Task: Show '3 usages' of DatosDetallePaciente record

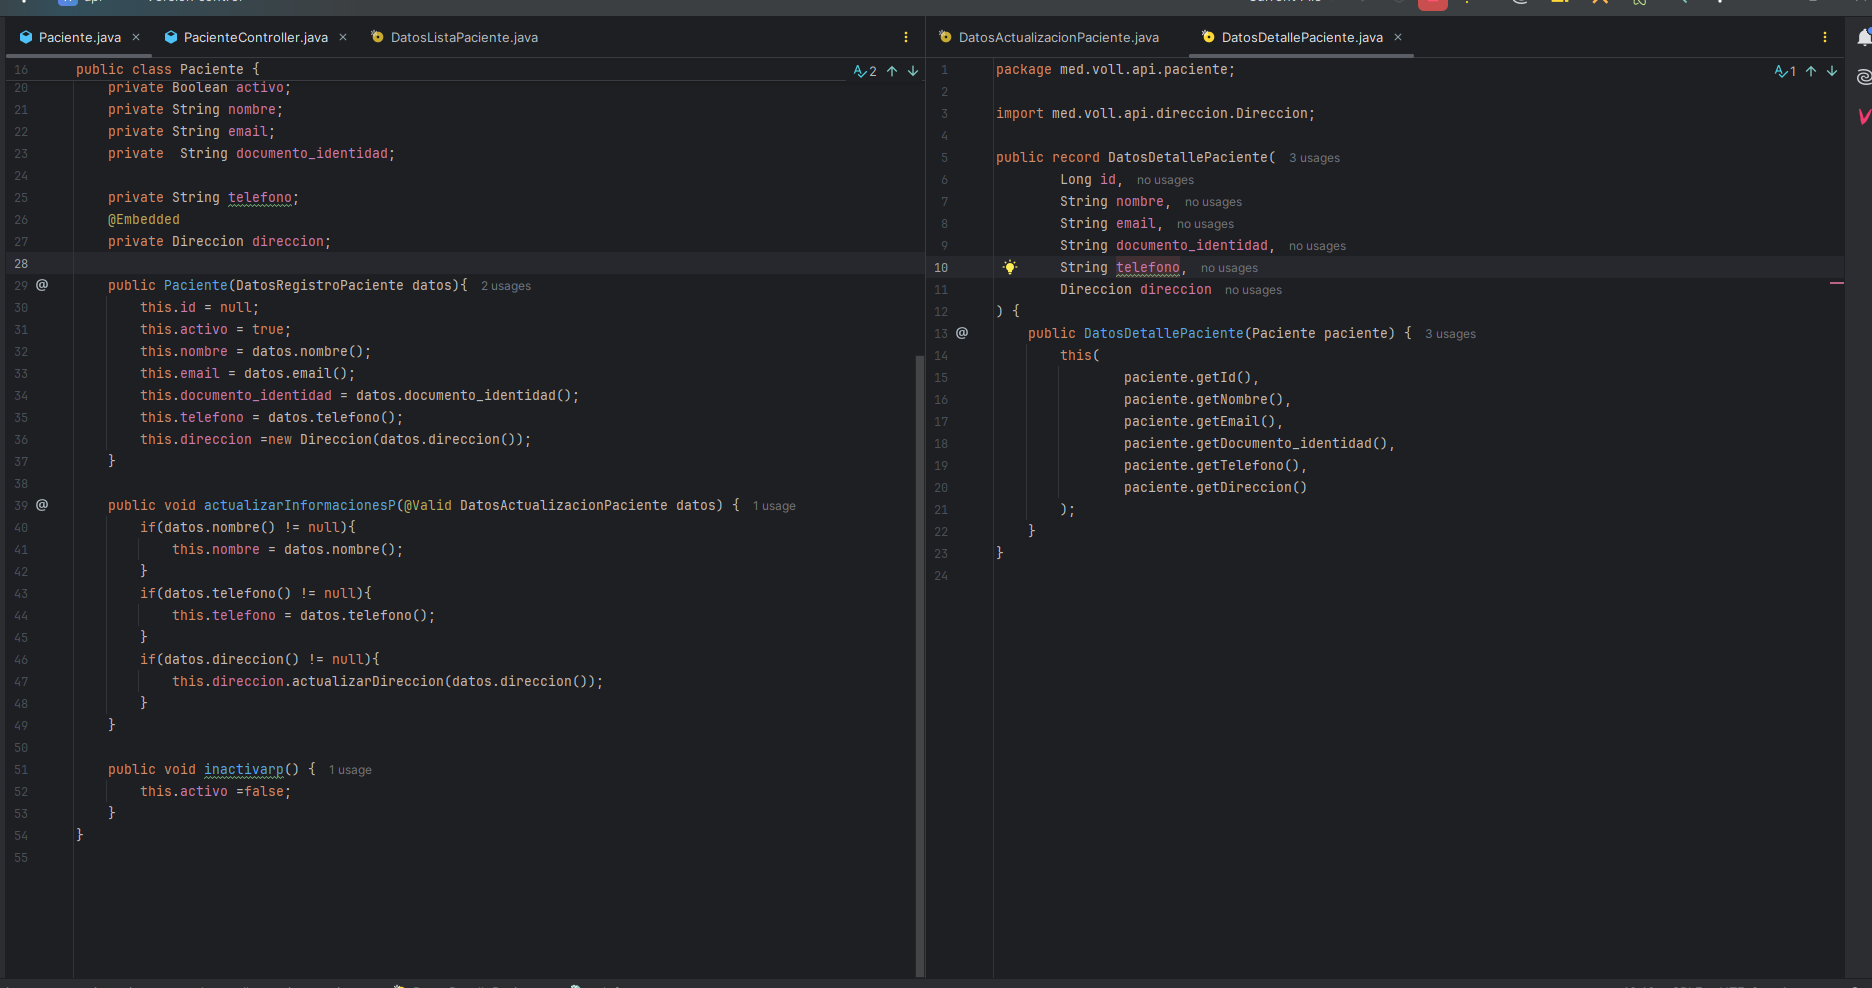Action: [x=1314, y=158]
